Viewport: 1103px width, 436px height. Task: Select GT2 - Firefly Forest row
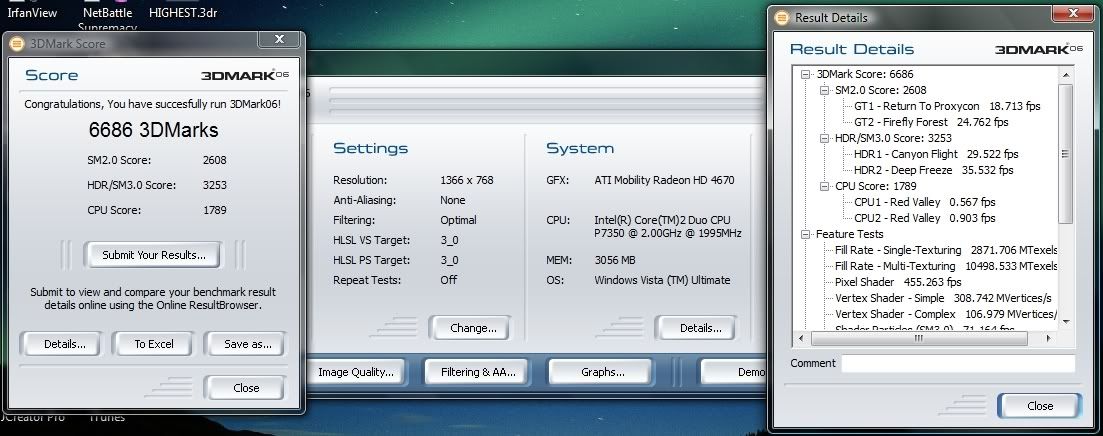click(931, 122)
